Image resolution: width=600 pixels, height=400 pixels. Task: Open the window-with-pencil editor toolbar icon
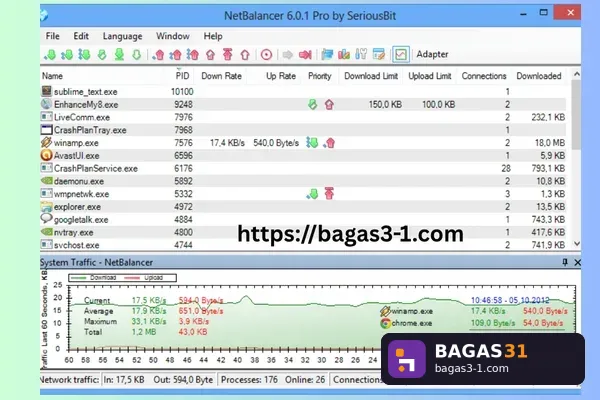coord(379,55)
